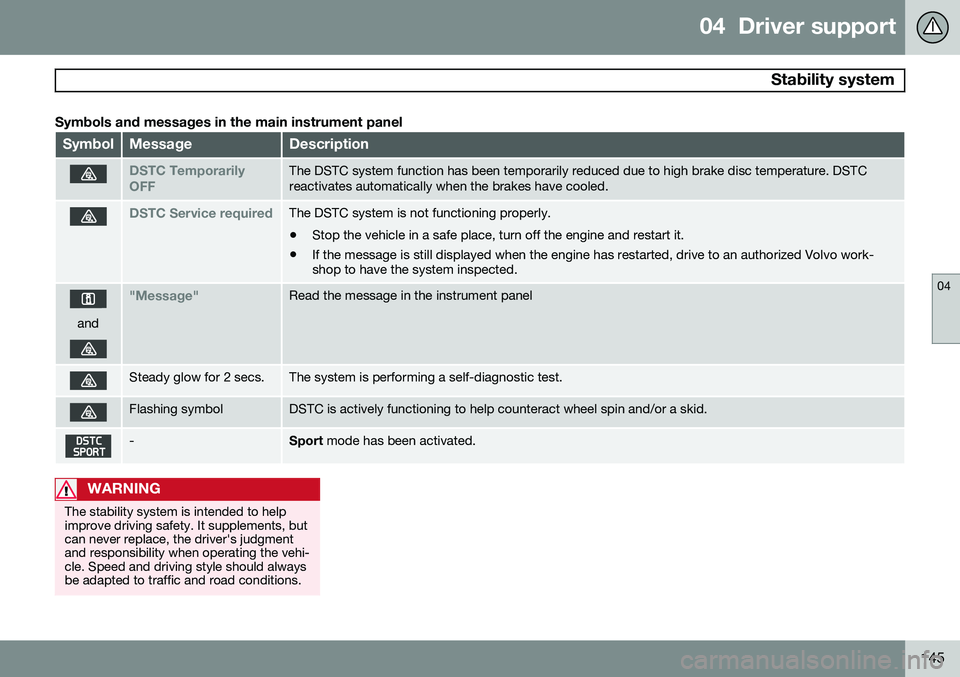The width and height of the screenshot is (960, 677).
Task: Click the DSTC symbol beside Service required
Action: click(88, 217)
